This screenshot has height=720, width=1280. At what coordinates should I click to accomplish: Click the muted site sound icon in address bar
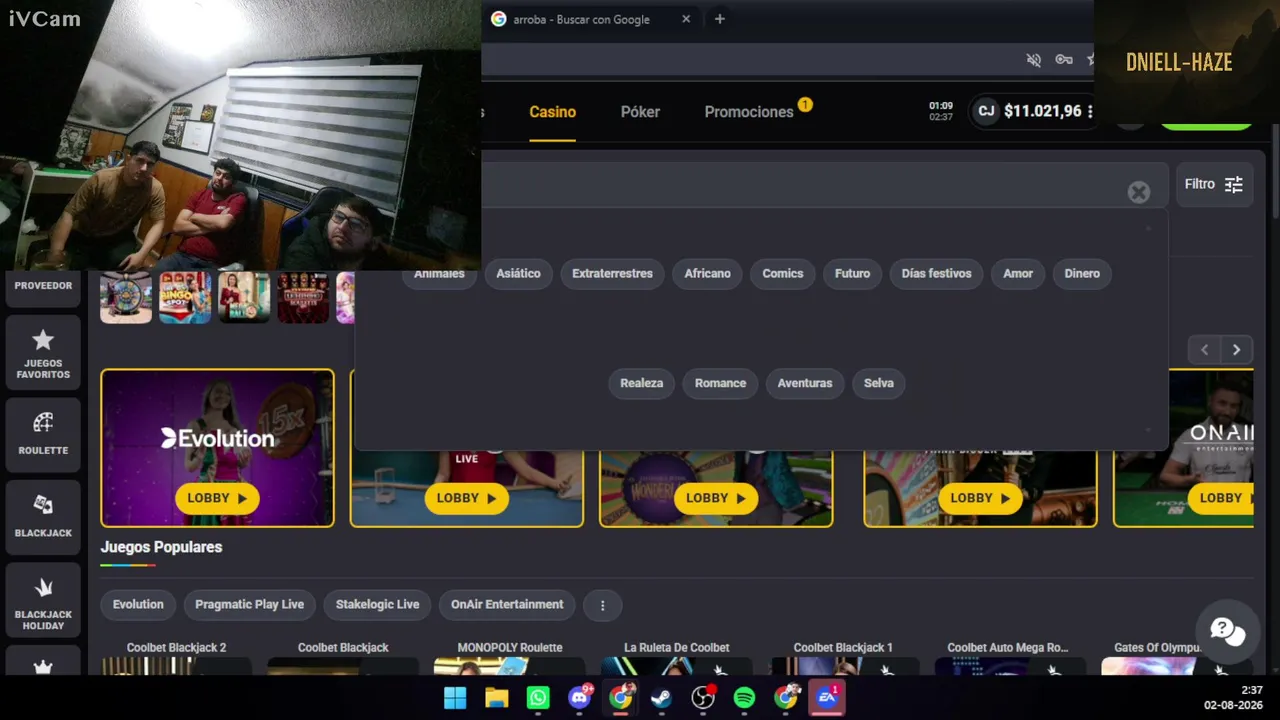tap(1034, 60)
